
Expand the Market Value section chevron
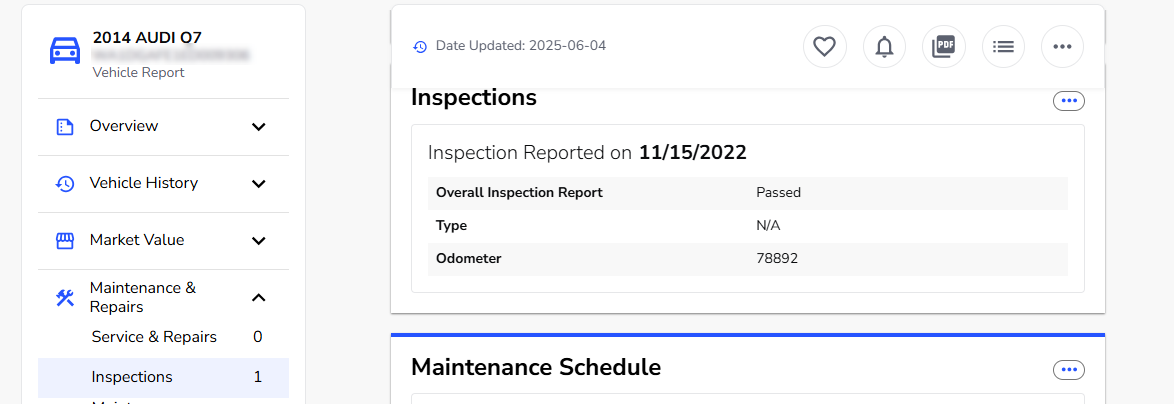pyautogui.click(x=258, y=240)
